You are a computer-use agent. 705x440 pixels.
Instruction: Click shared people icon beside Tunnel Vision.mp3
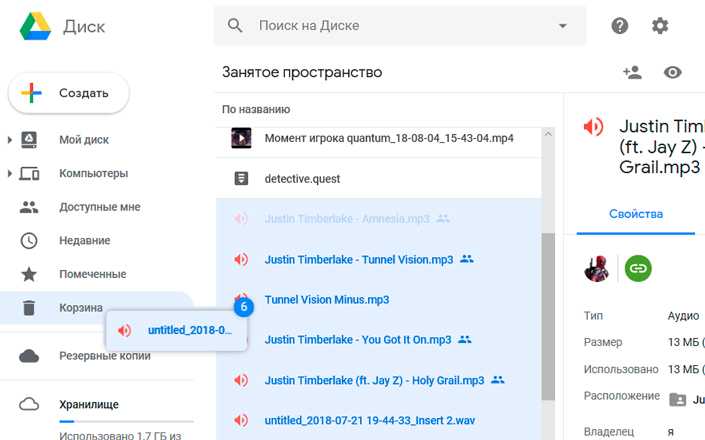[x=467, y=259]
